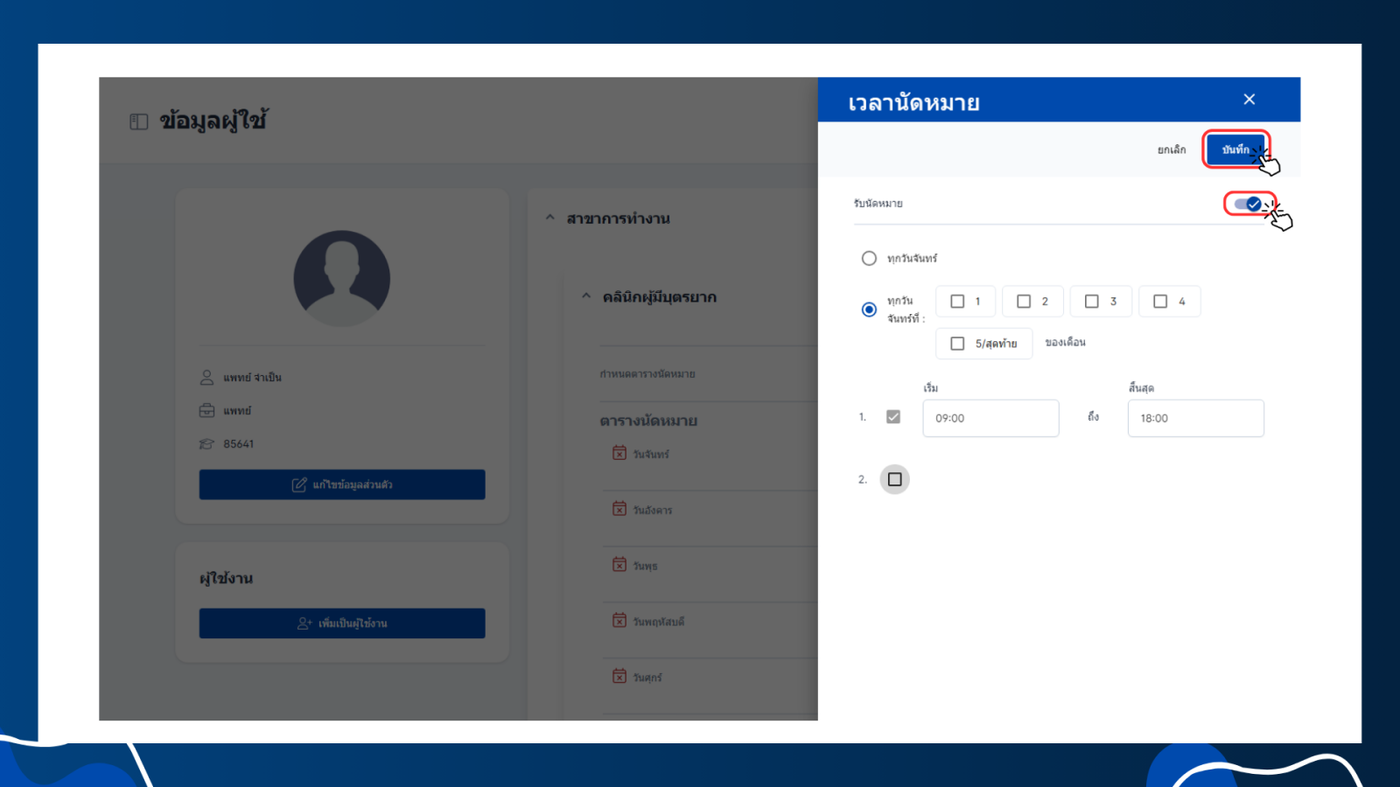This screenshot has width=1400, height=787.
Task: Click the calendar icon next to วันพุธ
Action: 619,565
